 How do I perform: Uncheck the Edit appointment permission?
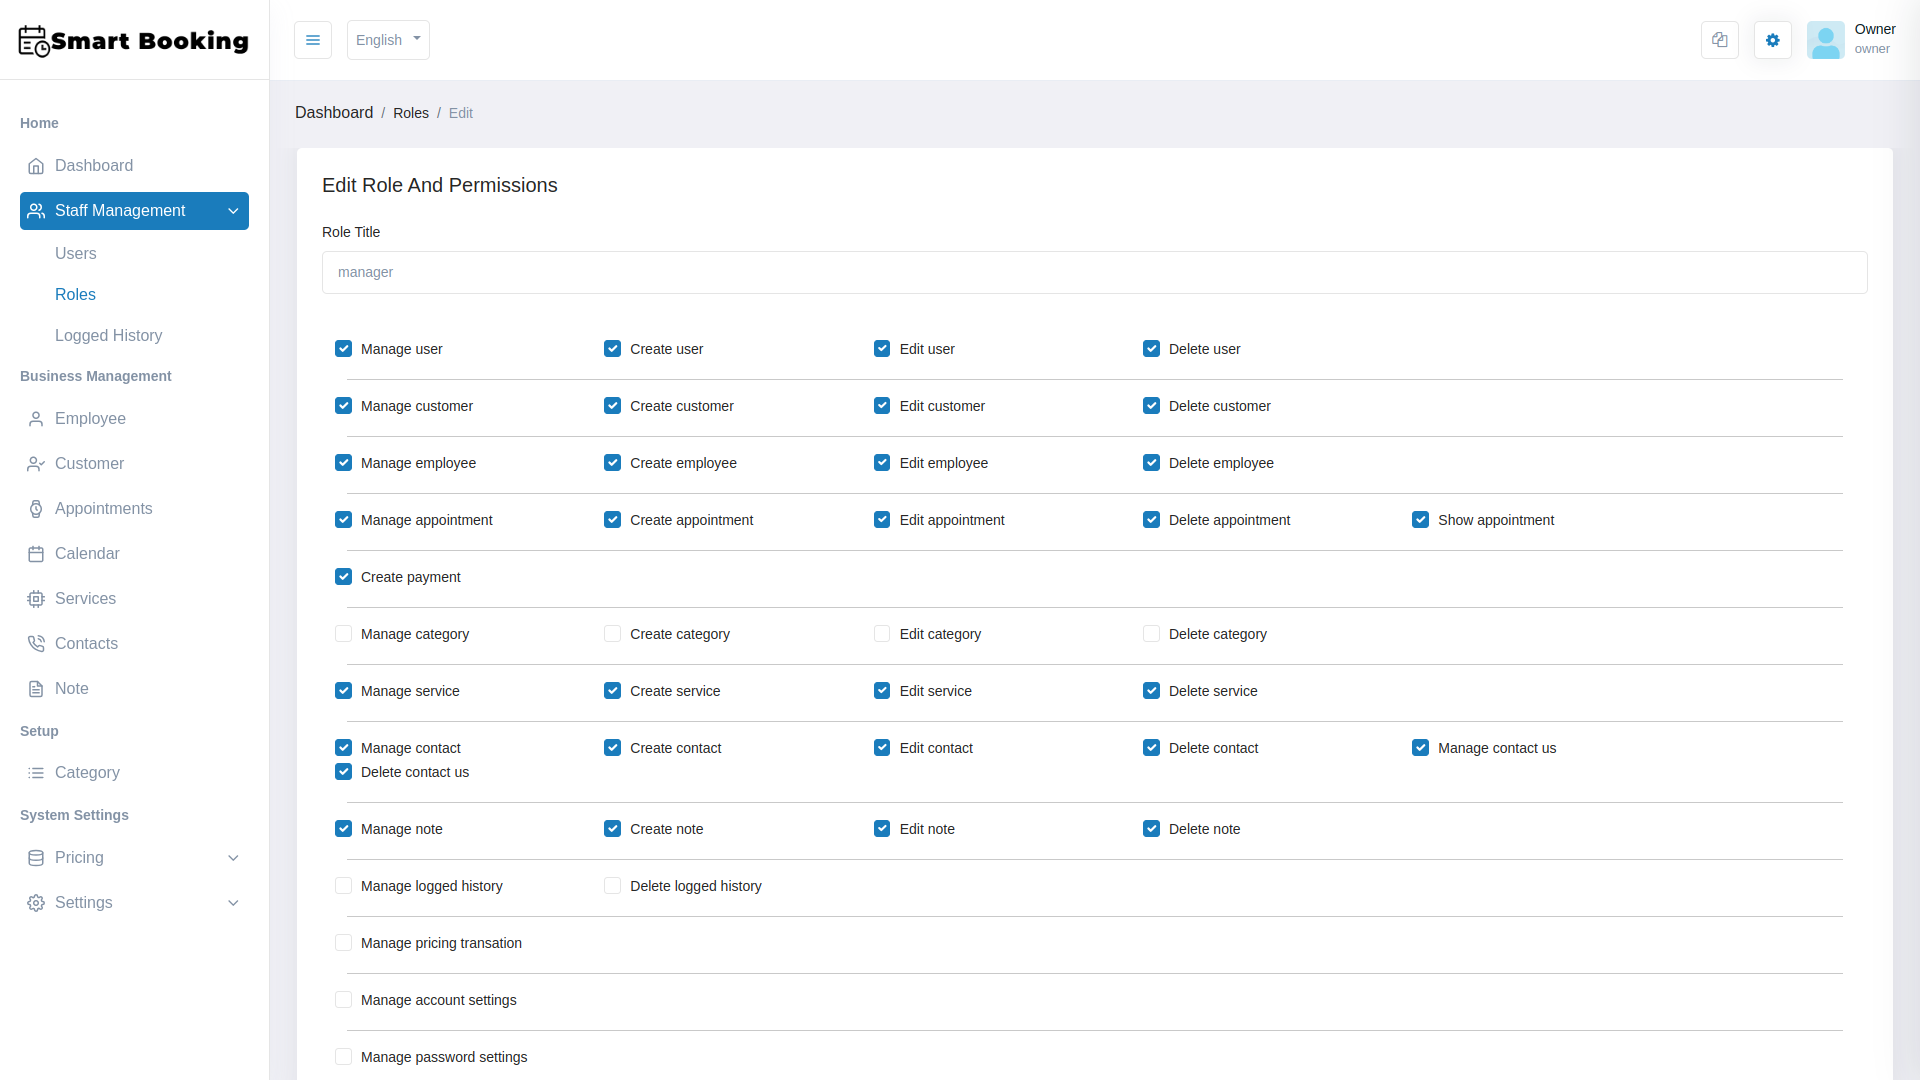coord(881,519)
